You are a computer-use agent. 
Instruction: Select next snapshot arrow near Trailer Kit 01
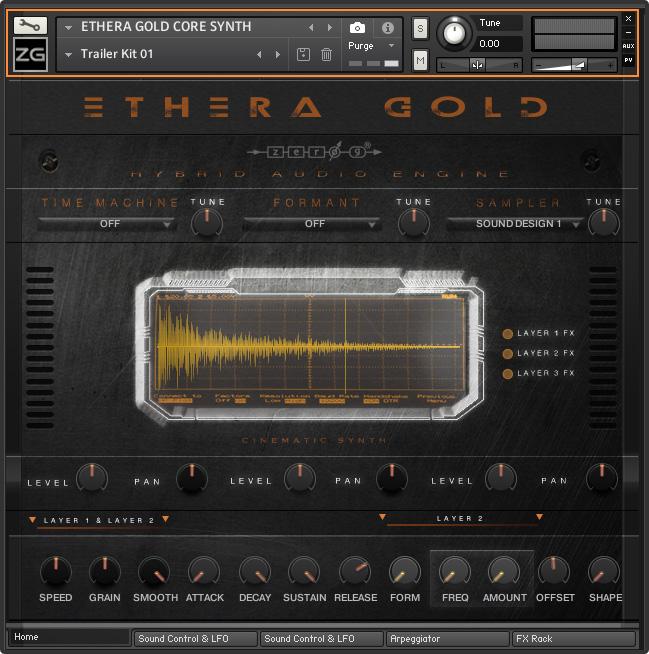coord(278,55)
